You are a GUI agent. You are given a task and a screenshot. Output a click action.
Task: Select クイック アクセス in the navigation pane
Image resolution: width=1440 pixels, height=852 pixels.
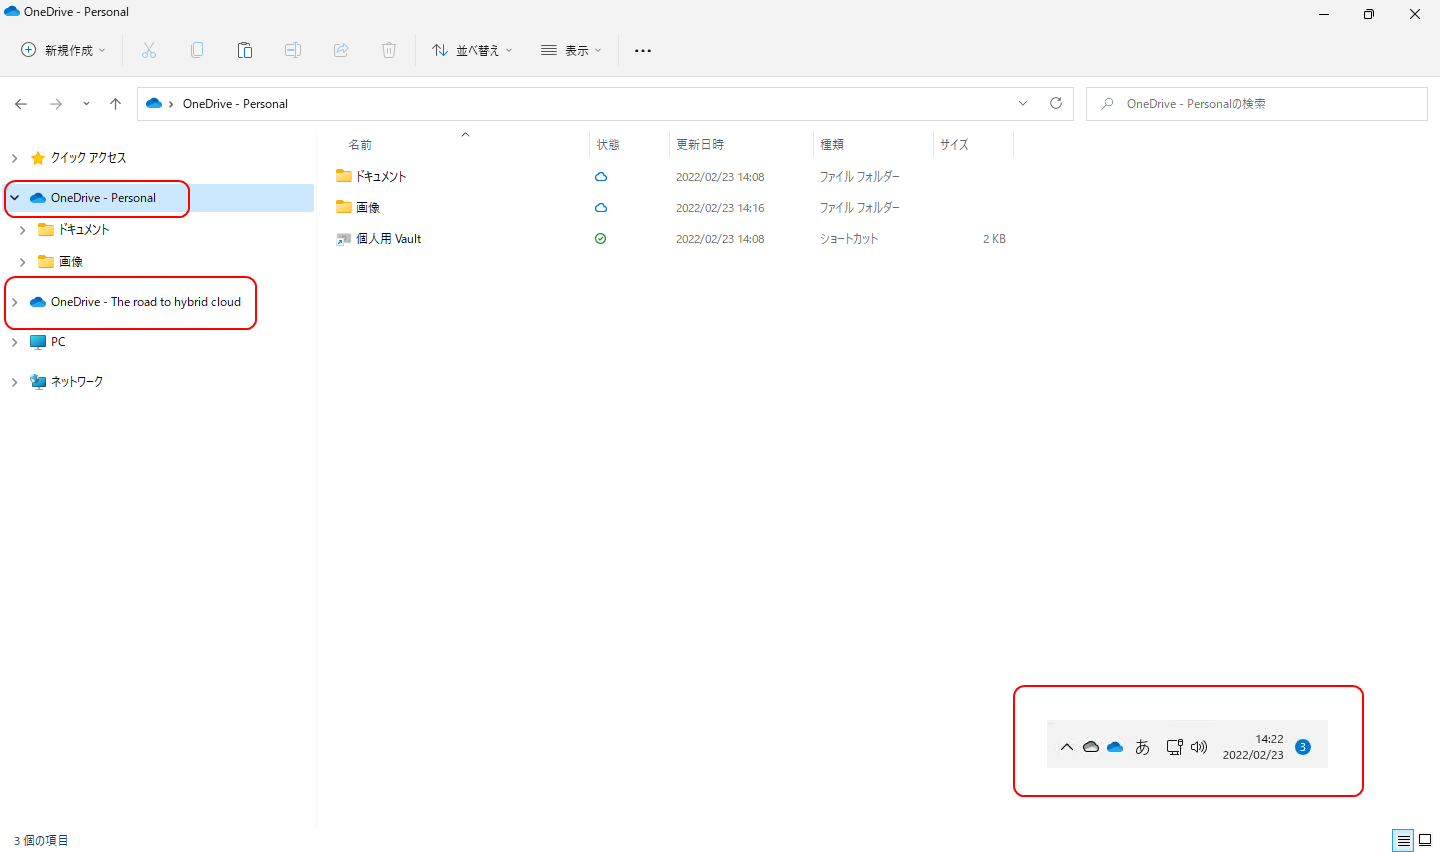pyautogui.click(x=88, y=158)
